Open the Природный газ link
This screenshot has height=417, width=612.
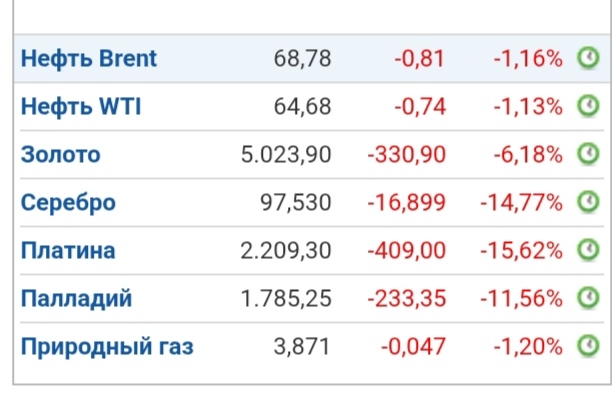click(107, 347)
